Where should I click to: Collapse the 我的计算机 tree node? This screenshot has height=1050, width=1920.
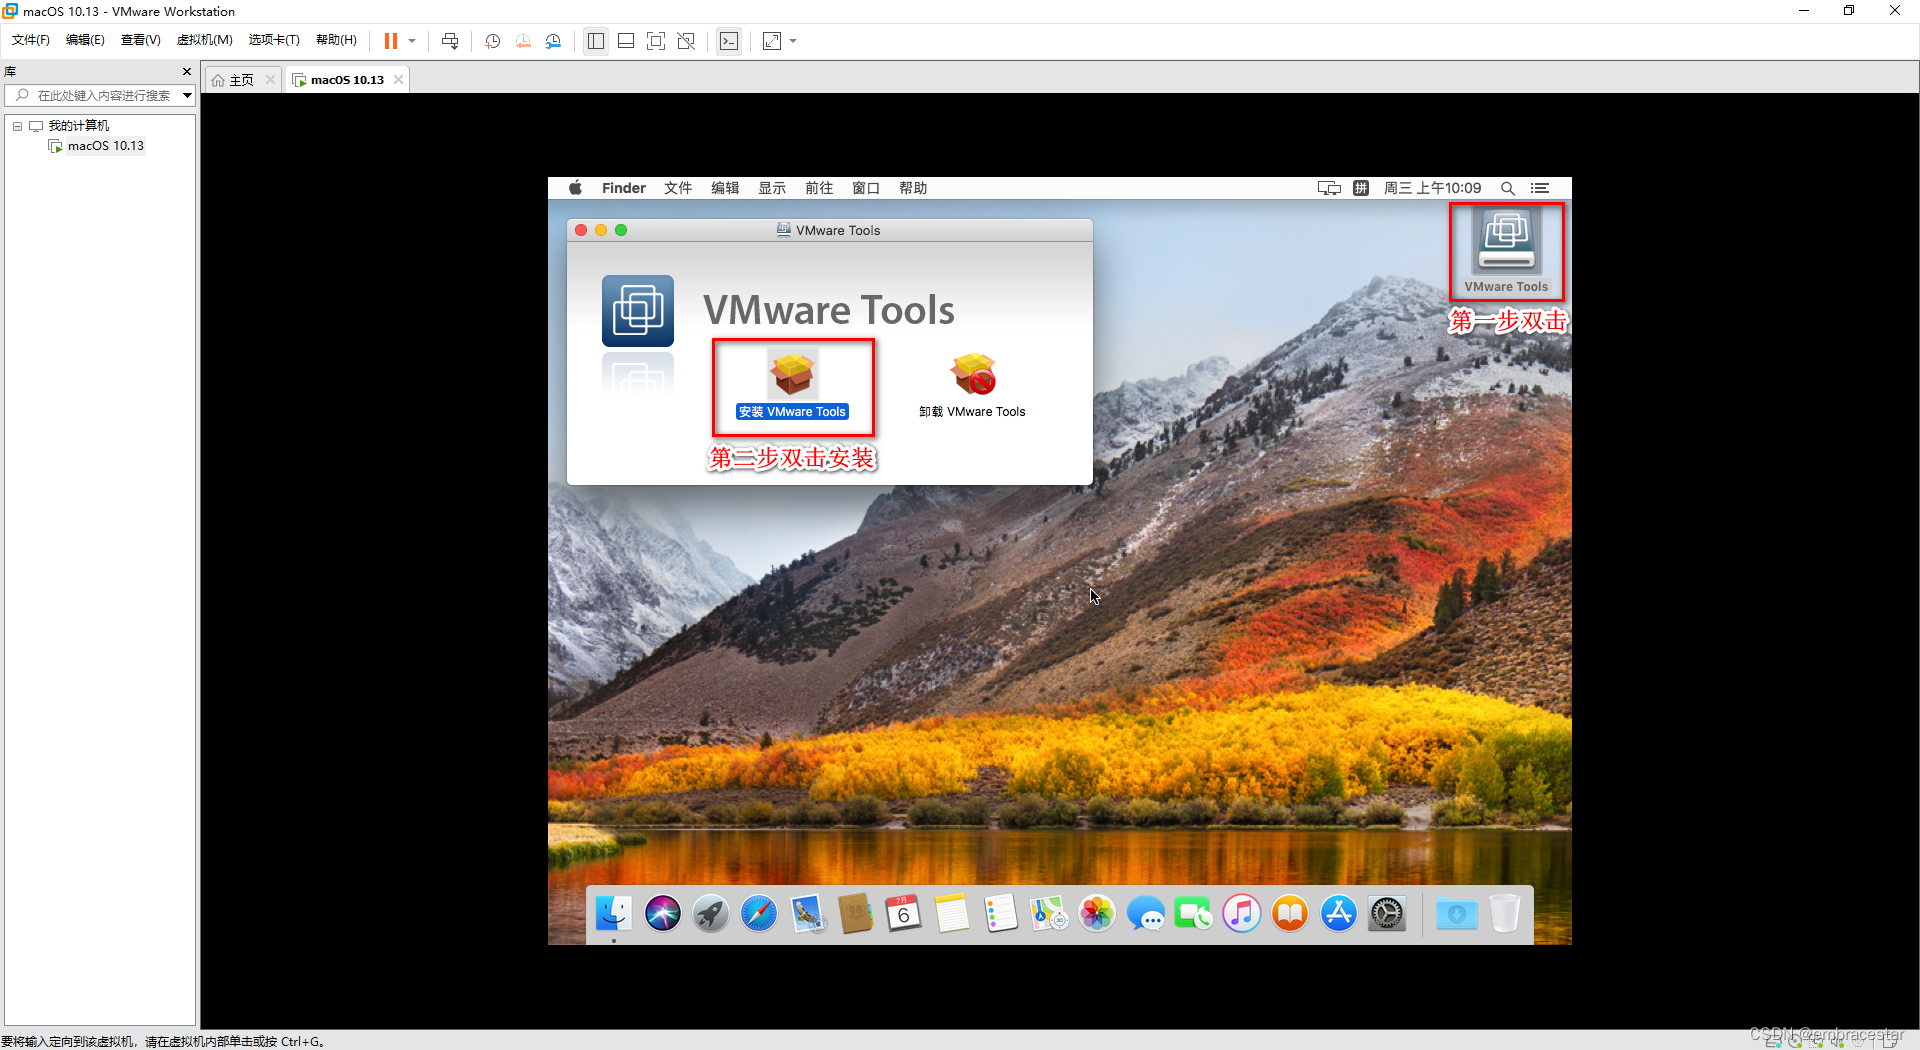click(x=17, y=126)
